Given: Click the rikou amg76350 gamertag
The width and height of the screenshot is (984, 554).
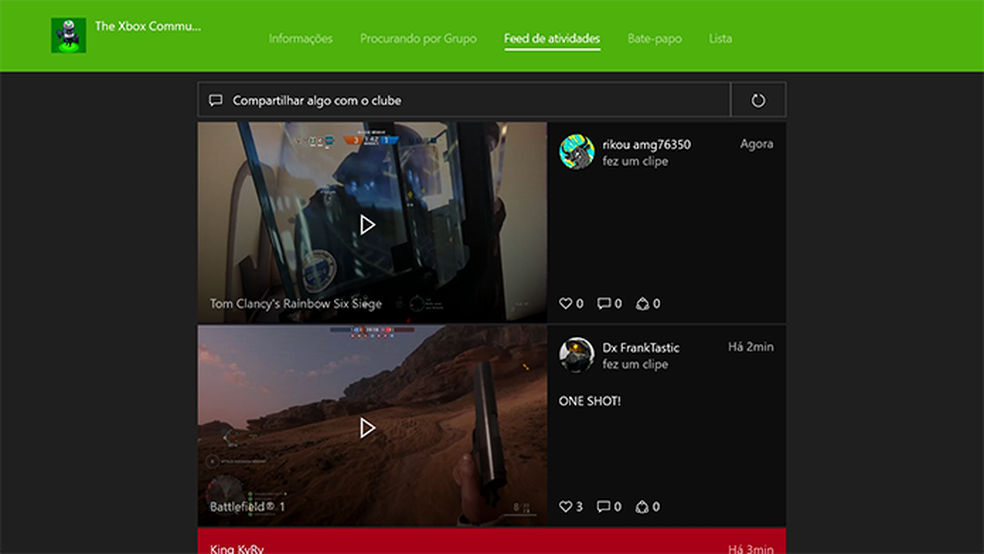Looking at the screenshot, I should point(646,144).
